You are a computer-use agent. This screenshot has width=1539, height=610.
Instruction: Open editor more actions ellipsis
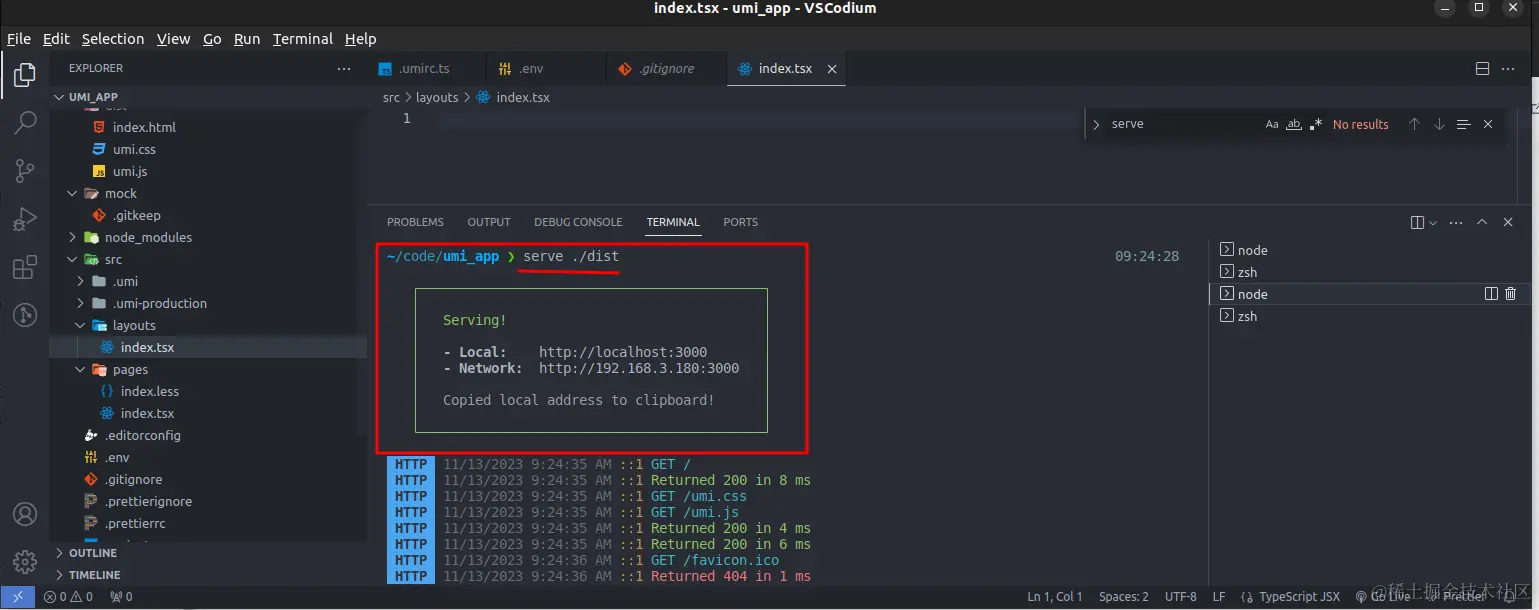coord(1508,69)
